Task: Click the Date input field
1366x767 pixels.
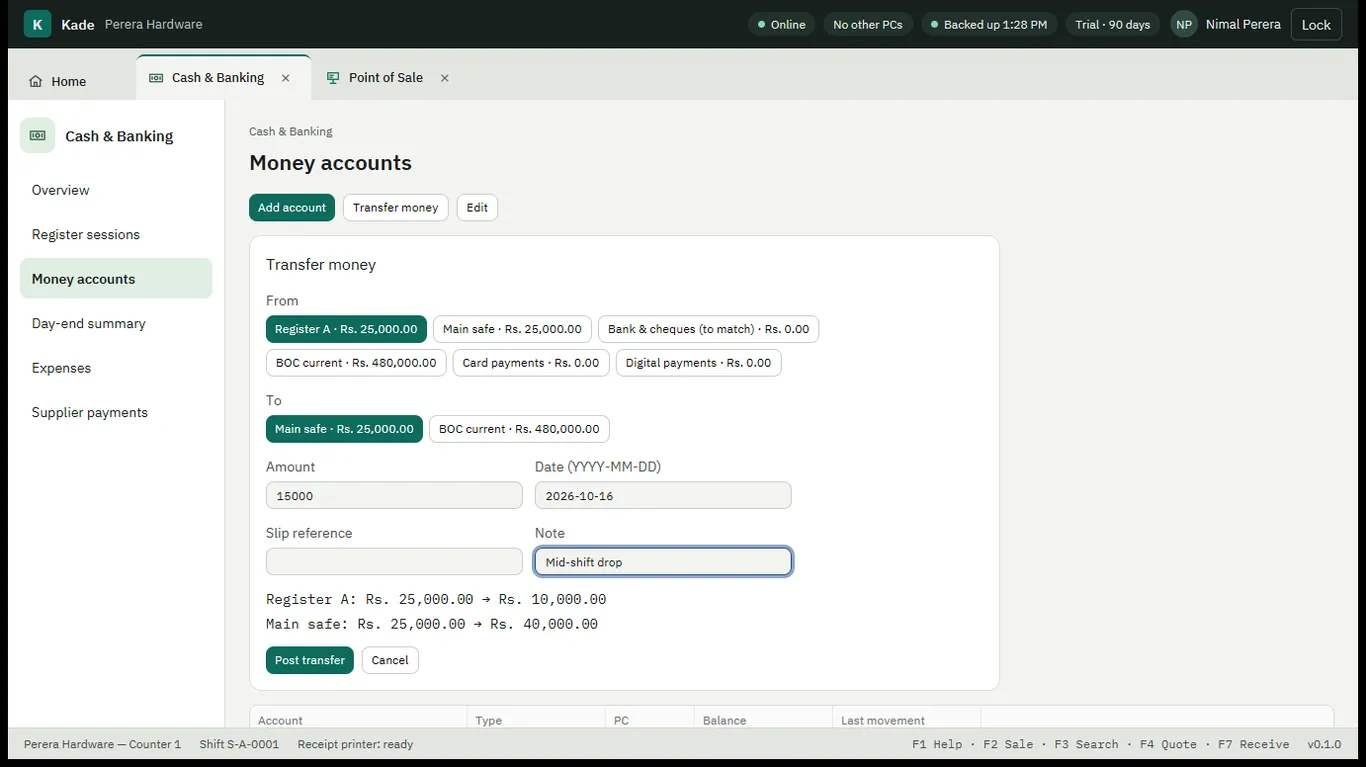Action: (663, 496)
